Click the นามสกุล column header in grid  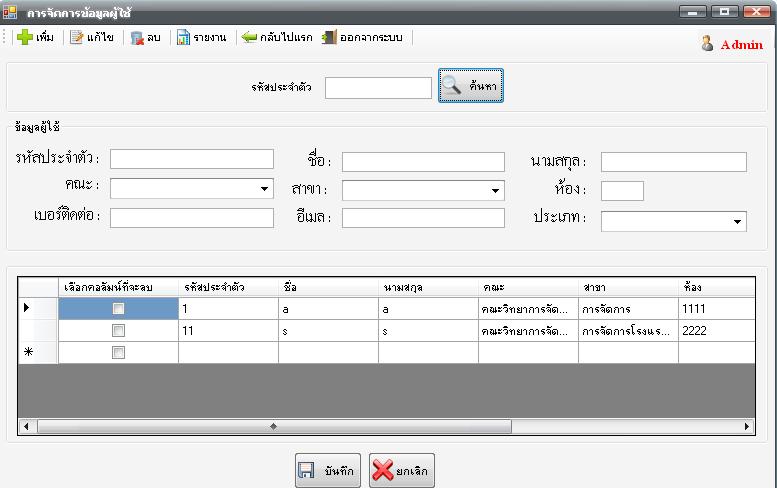point(429,287)
